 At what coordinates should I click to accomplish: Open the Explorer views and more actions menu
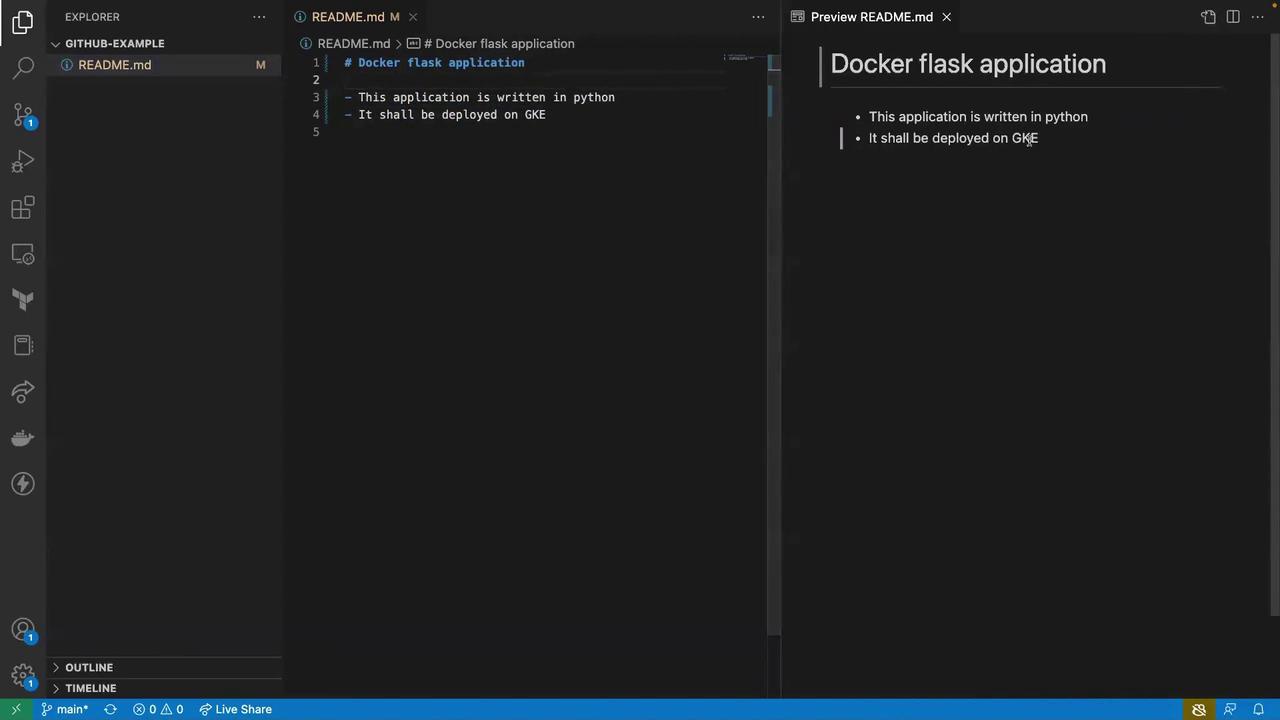(x=259, y=17)
